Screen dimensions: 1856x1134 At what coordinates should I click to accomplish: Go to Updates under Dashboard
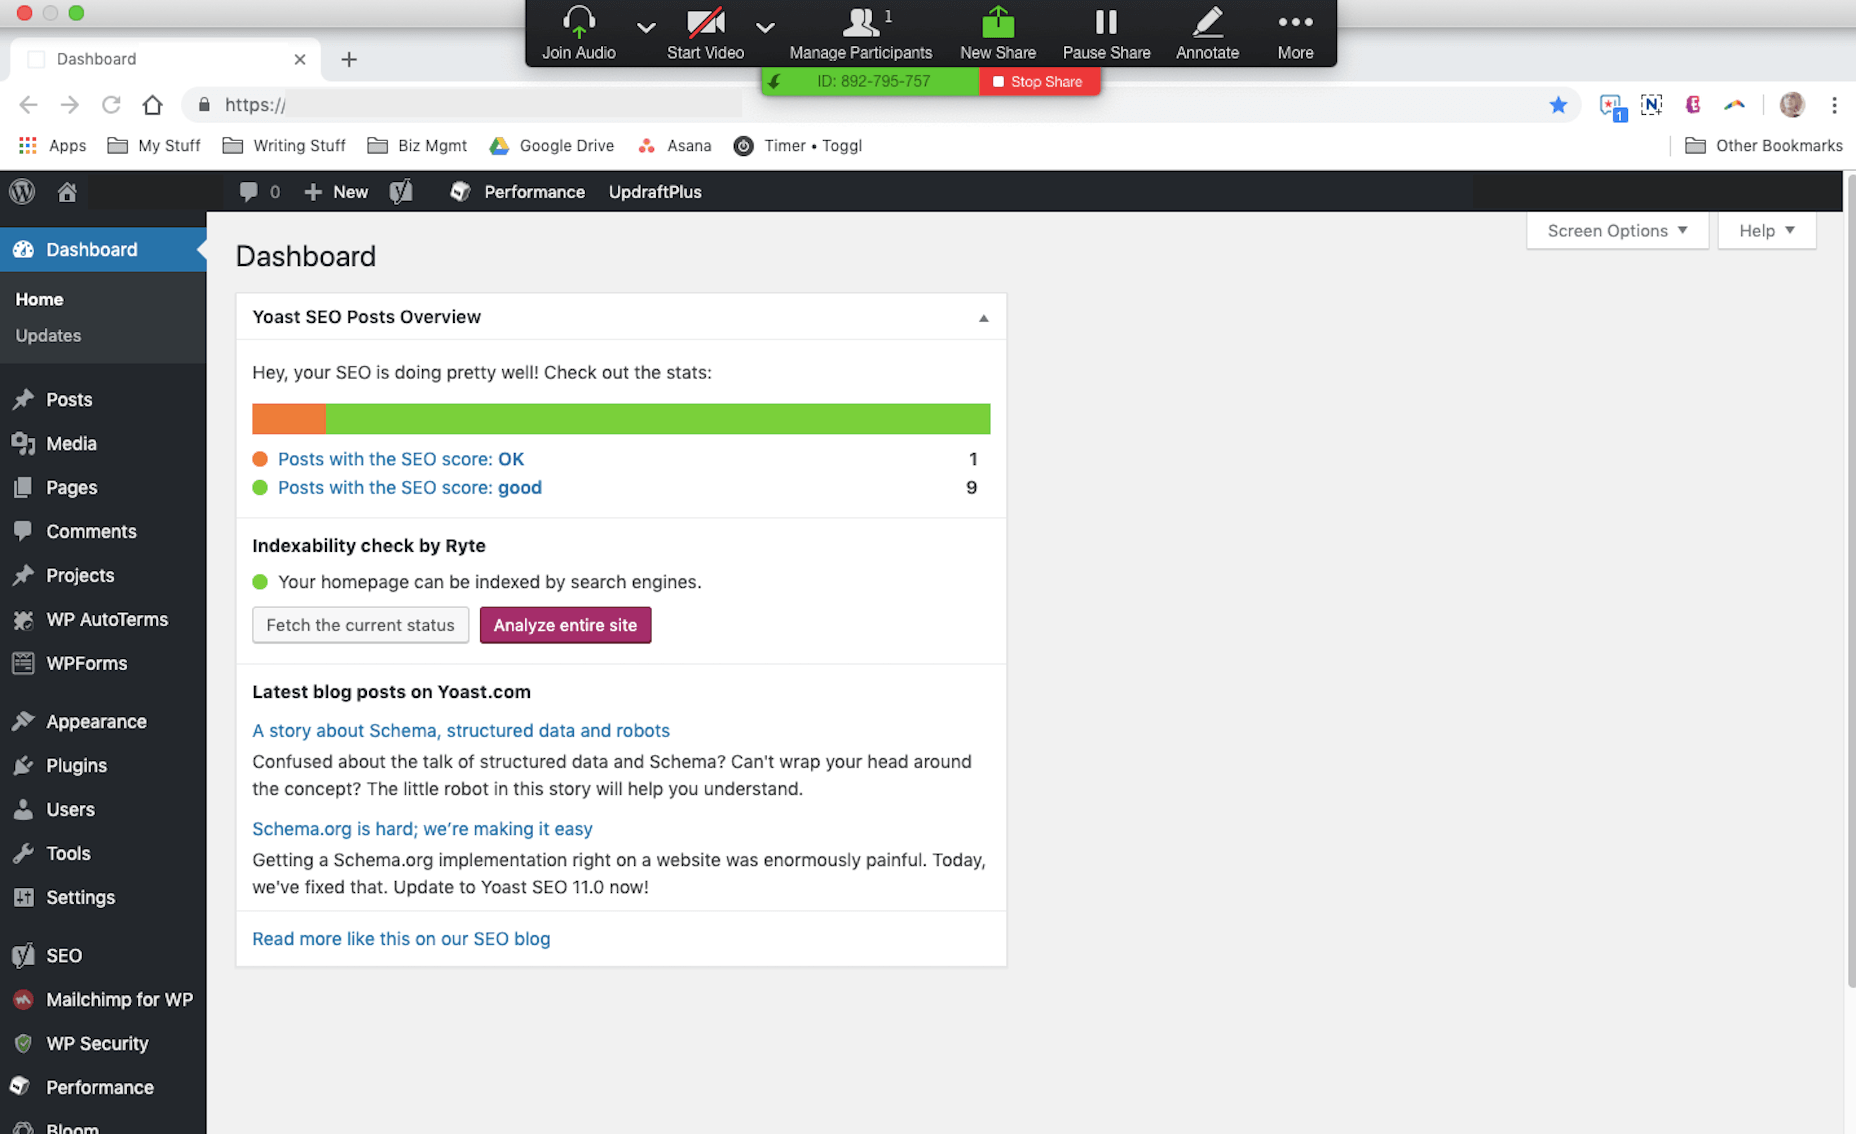click(48, 336)
